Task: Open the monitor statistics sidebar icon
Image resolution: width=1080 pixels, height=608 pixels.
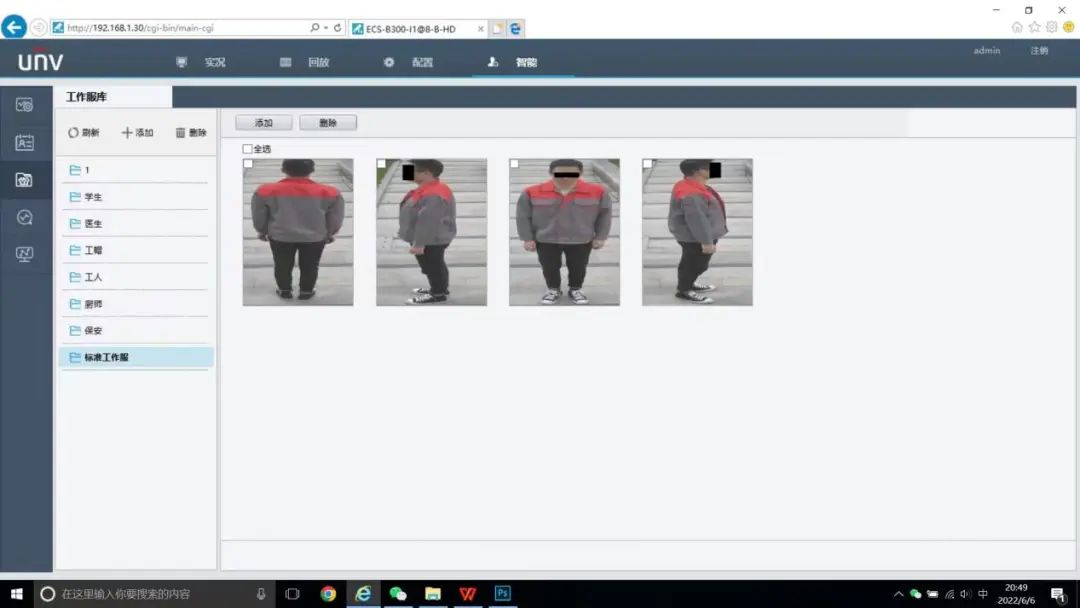Action: pos(25,254)
